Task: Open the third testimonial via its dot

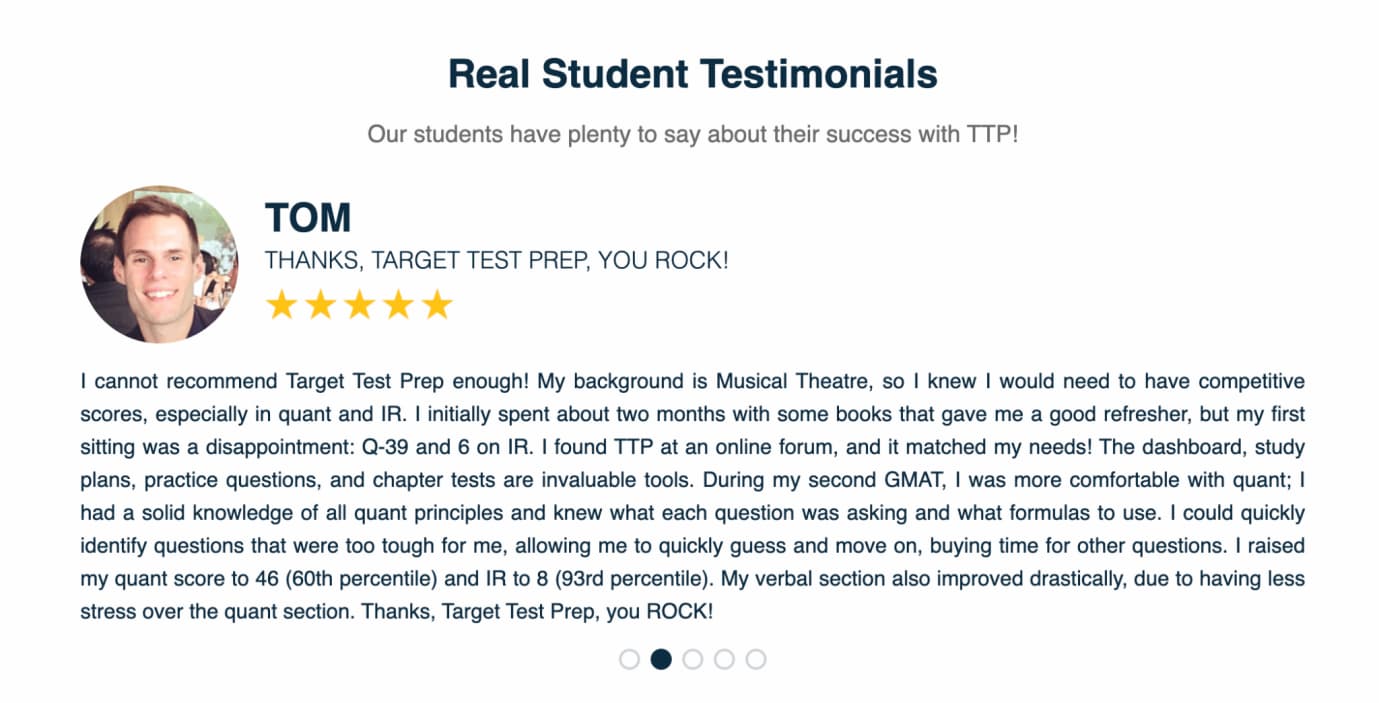Action: [692, 659]
